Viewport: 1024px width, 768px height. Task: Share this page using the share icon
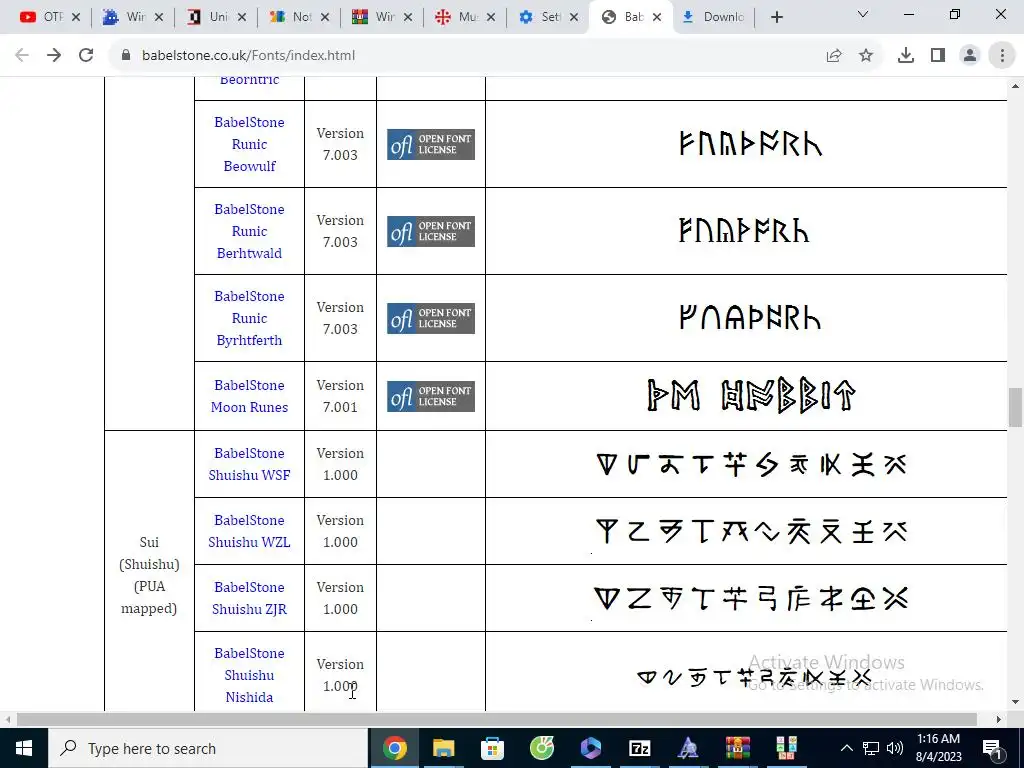[834, 56]
